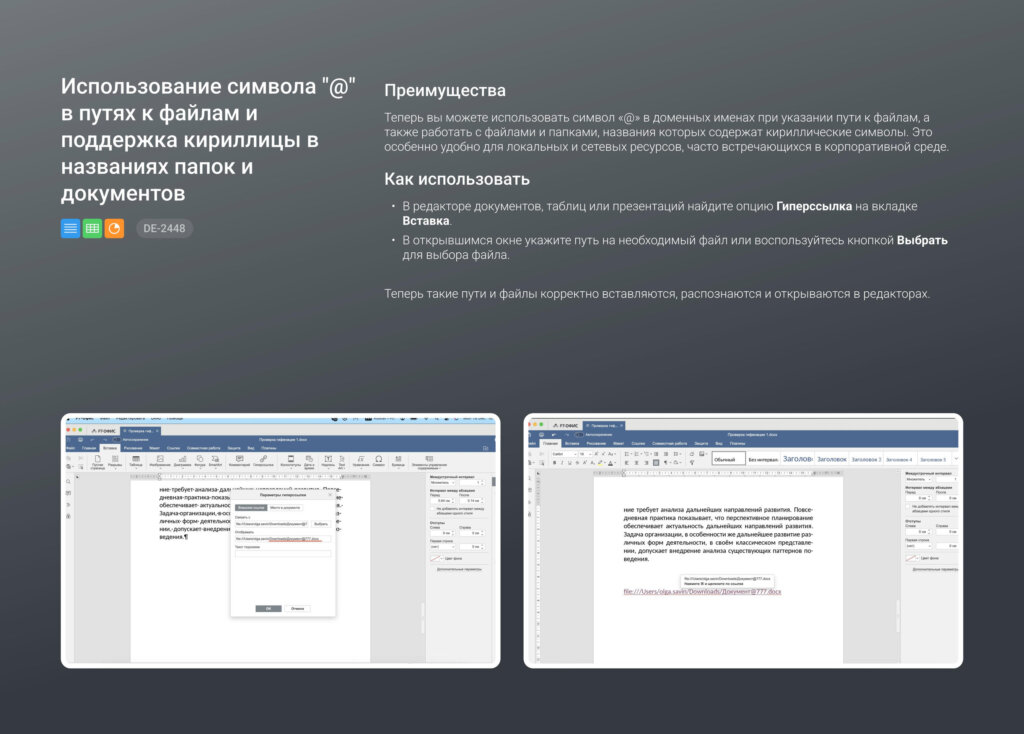Click the orange presentation editor icon
Image resolution: width=1024 pixels, height=734 pixels.
pyautogui.click(x=114, y=228)
